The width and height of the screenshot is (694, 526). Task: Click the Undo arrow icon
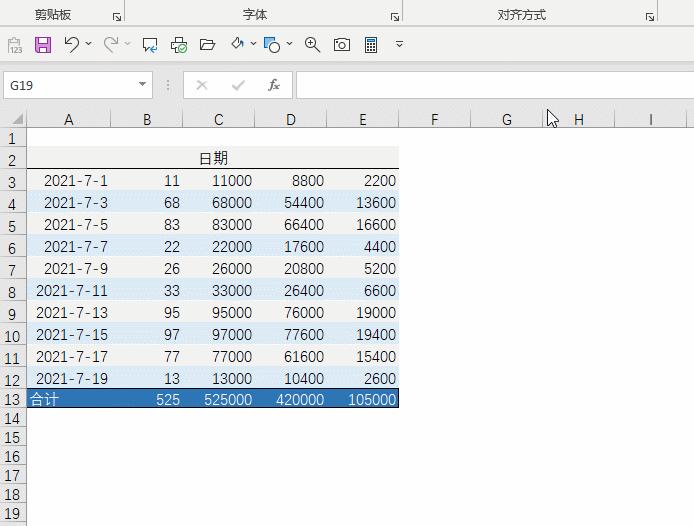[x=71, y=45]
